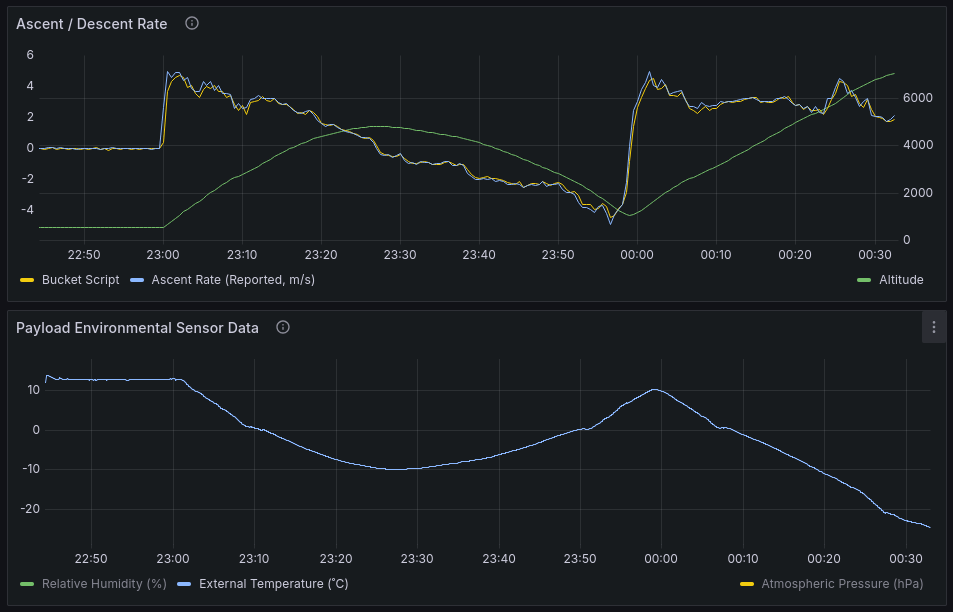Isolate the External Temperature (°C) series label
The width and height of the screenshot is (953, 612).
point(273,583)
